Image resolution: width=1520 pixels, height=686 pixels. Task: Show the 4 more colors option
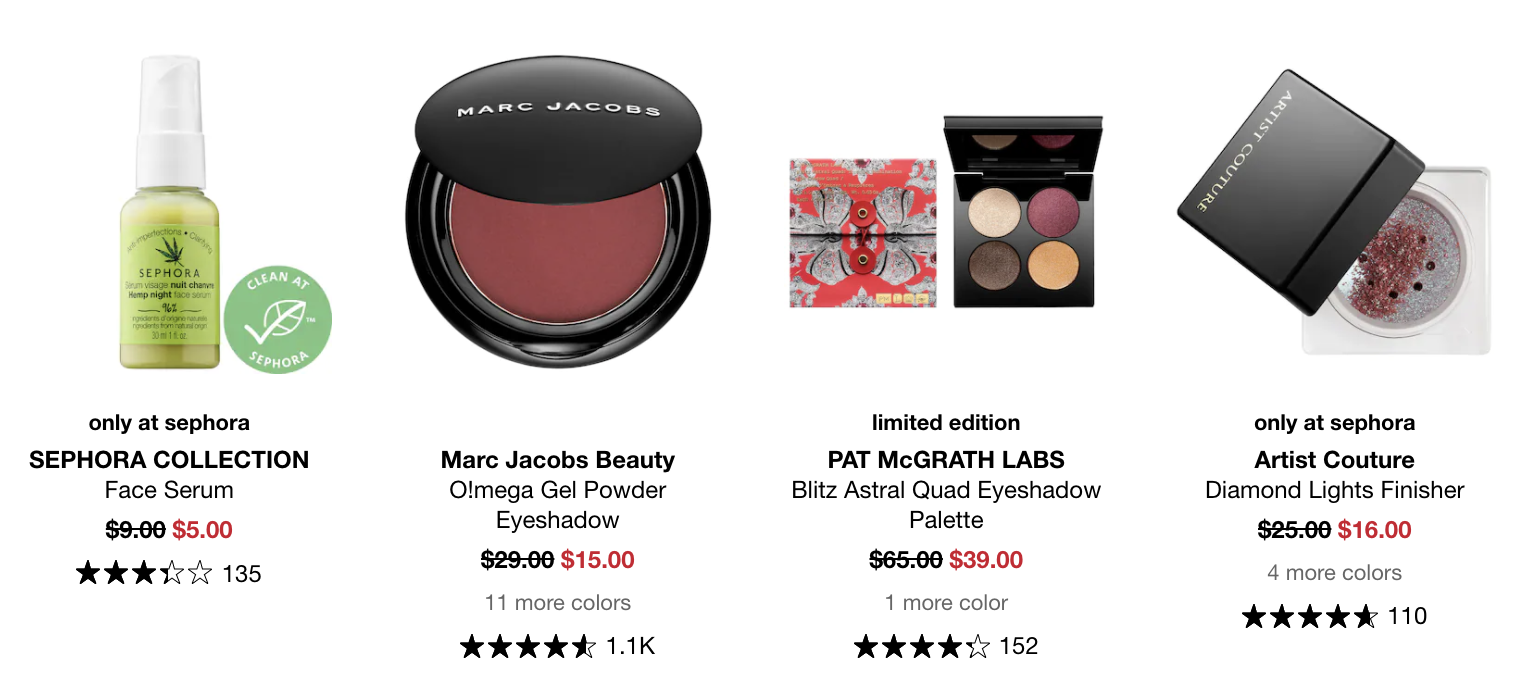pyautogui.click(x=1334, y=573)
